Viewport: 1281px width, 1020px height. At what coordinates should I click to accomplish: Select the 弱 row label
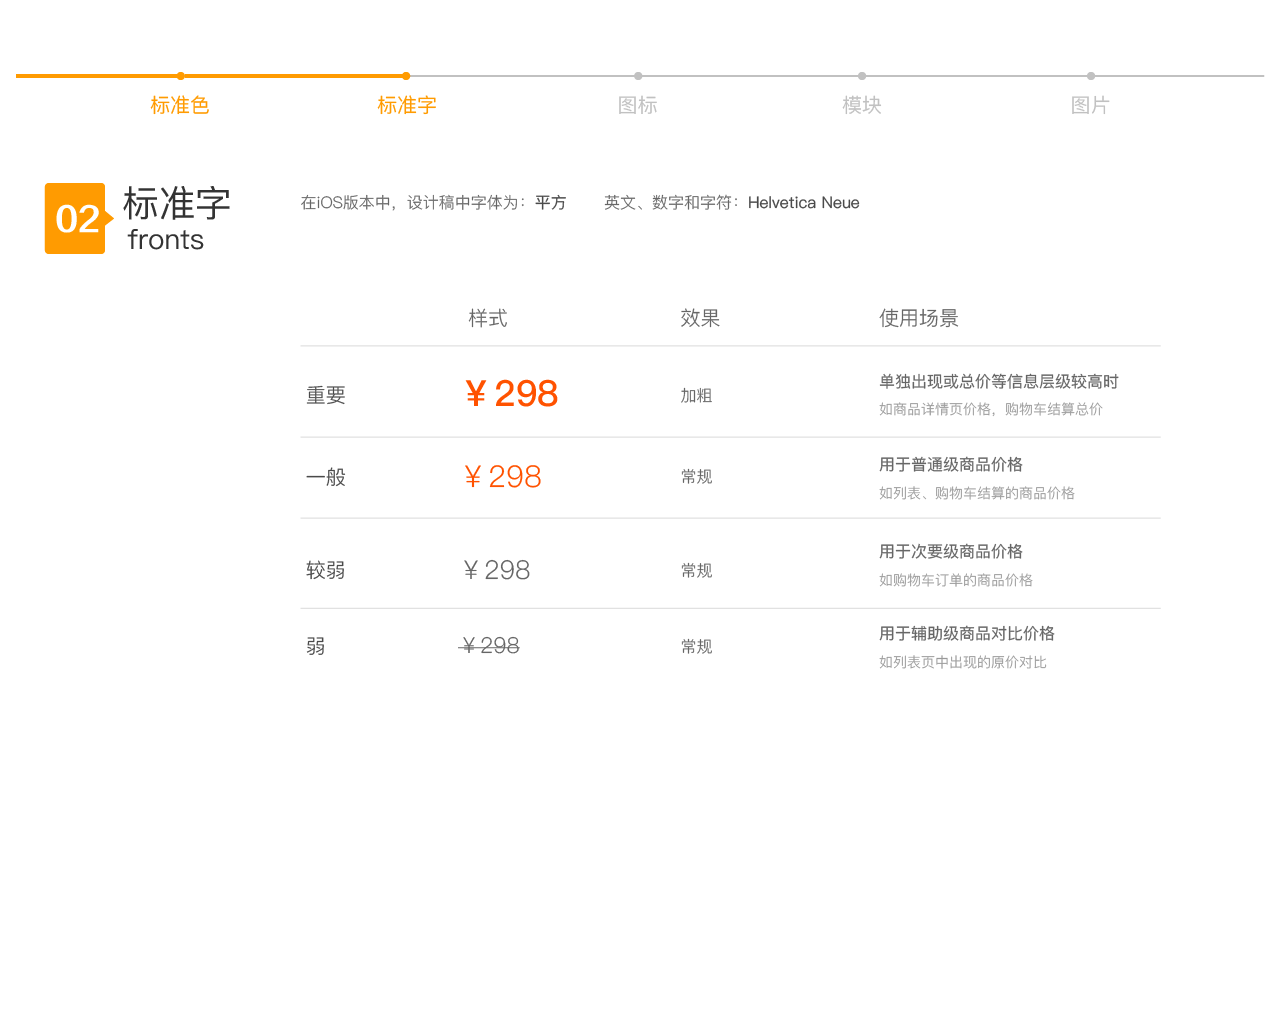[316, 646]
